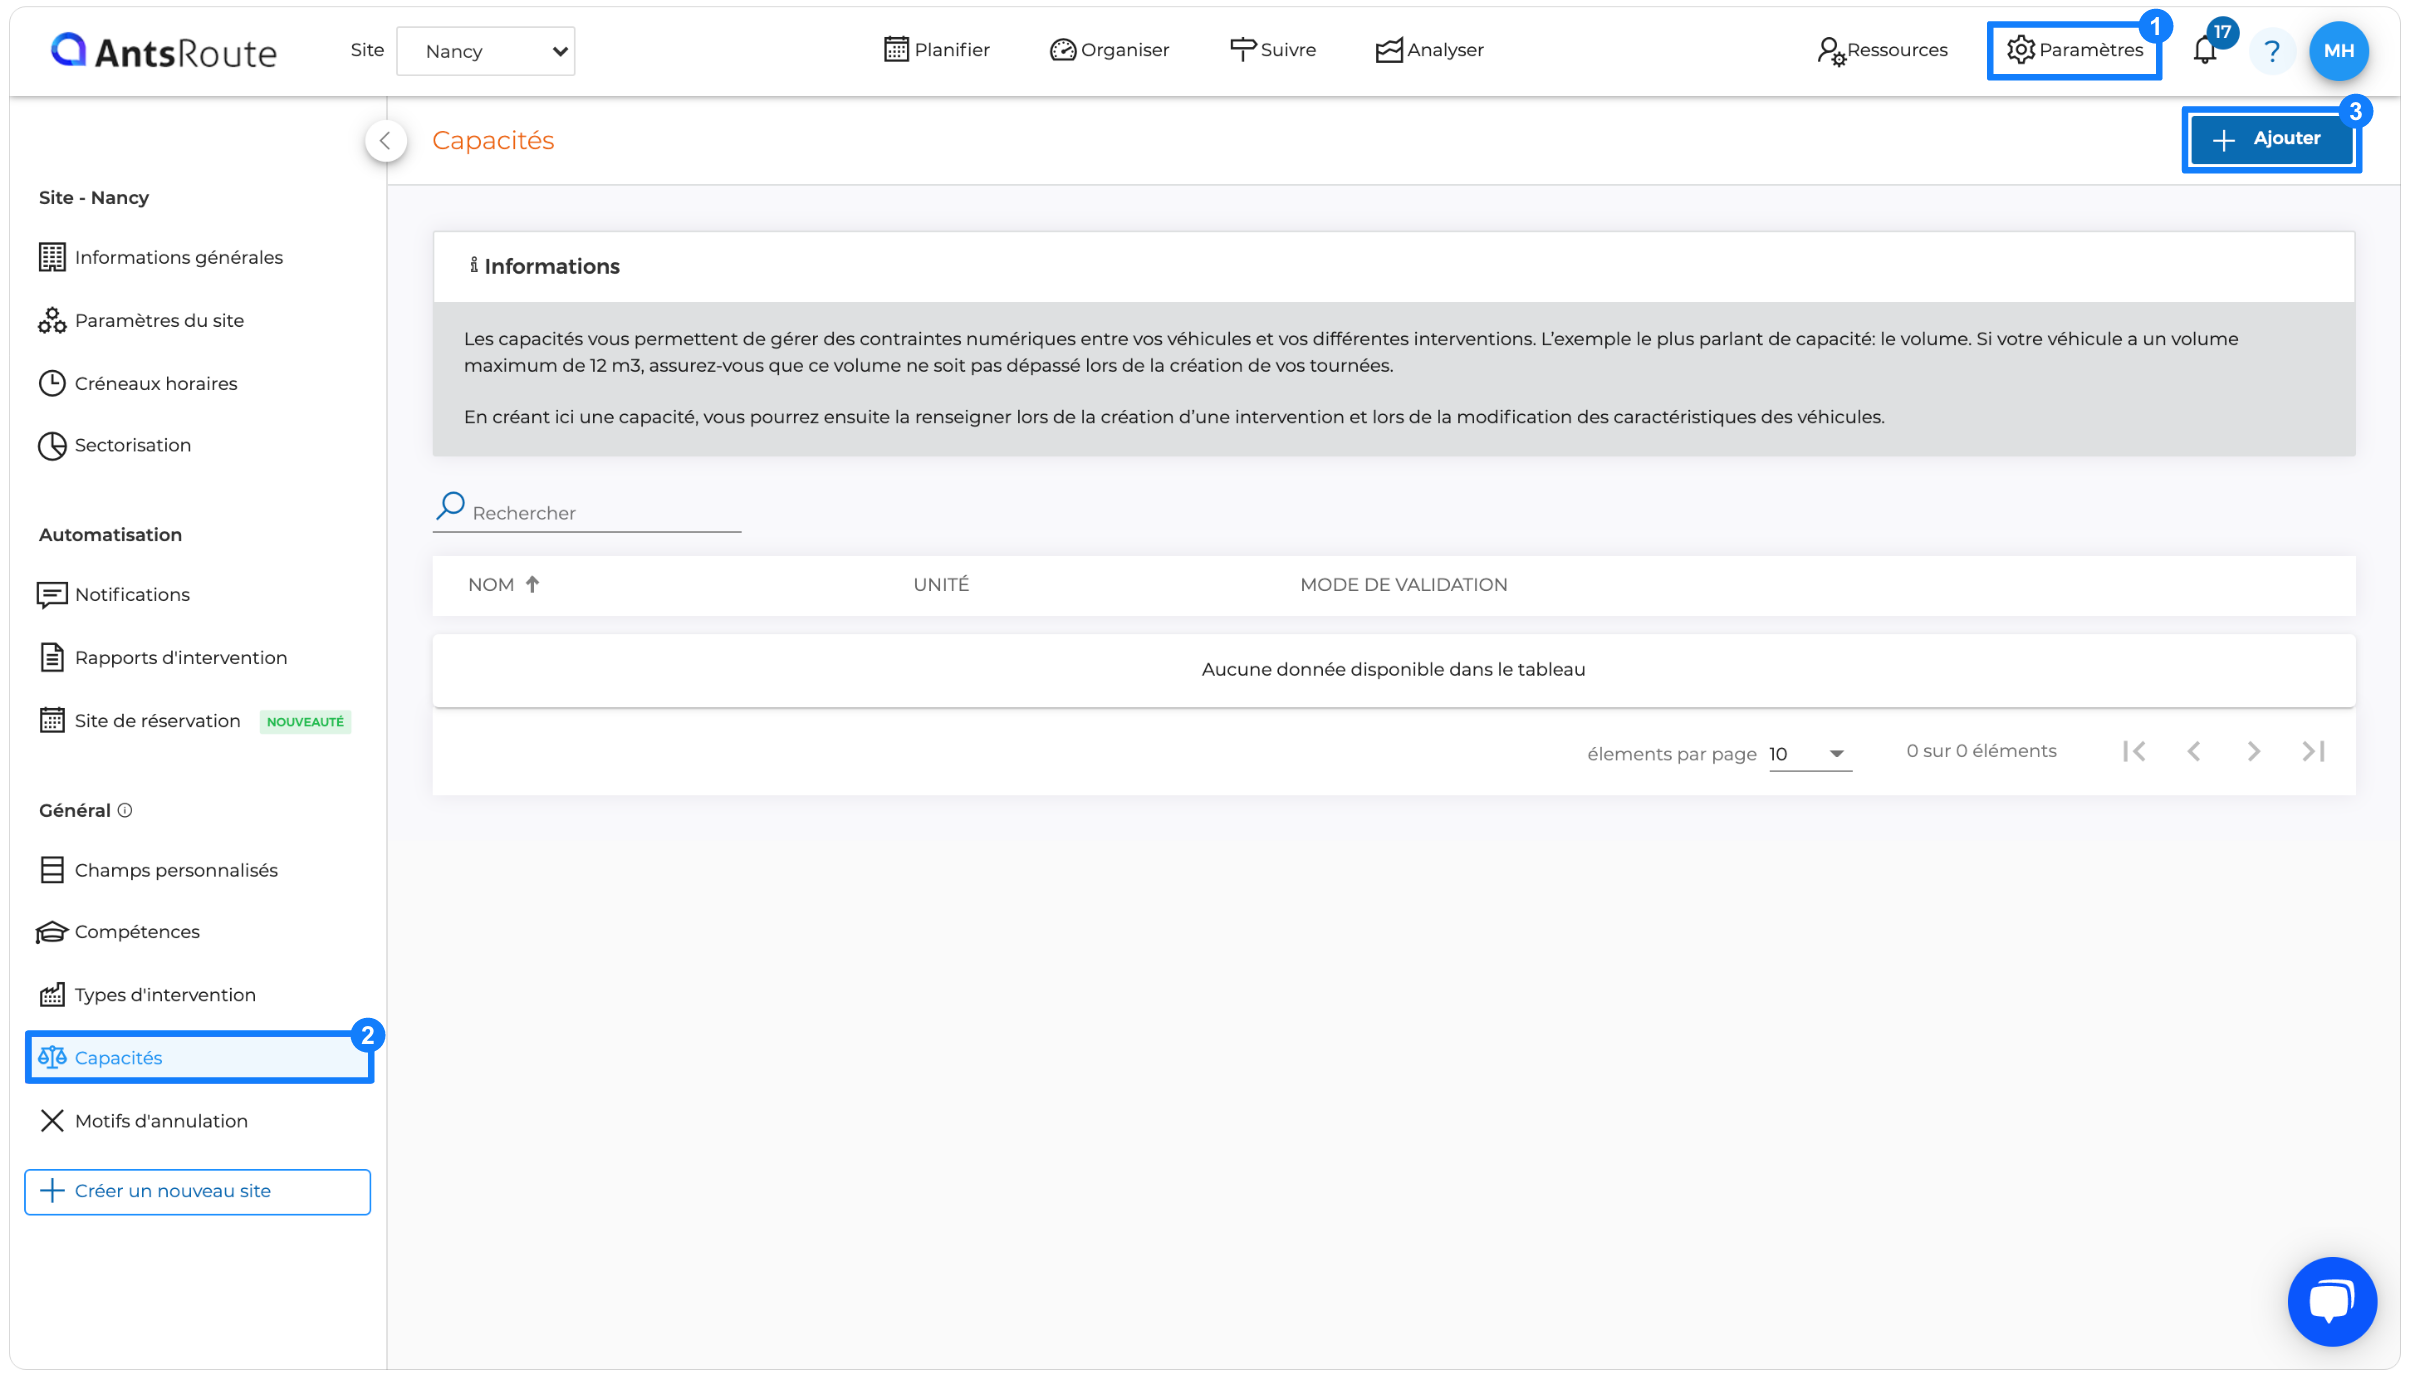Click MODE DE VALIDATION column header
The height and width of the screenshot is (1374, 2409).
point(1403,584)
